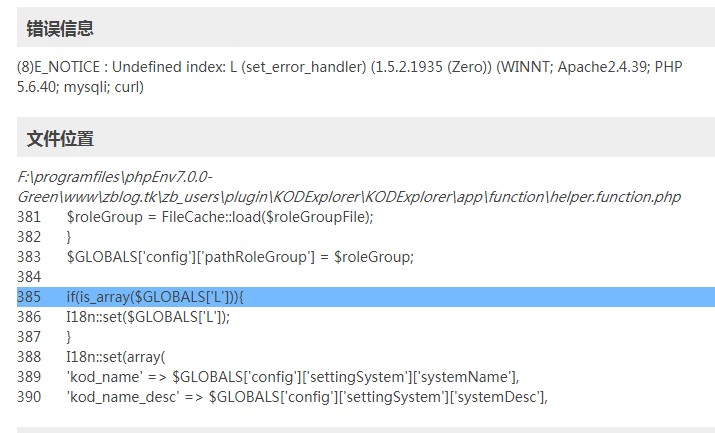
Task: Click the PHP 5.6.40 version text
Action: tap(350, 77)
